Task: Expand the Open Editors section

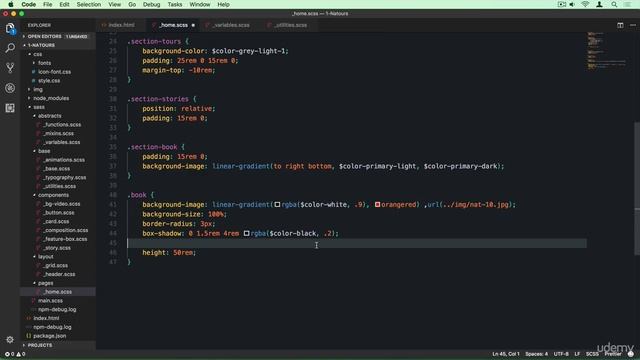Action: 58,36
